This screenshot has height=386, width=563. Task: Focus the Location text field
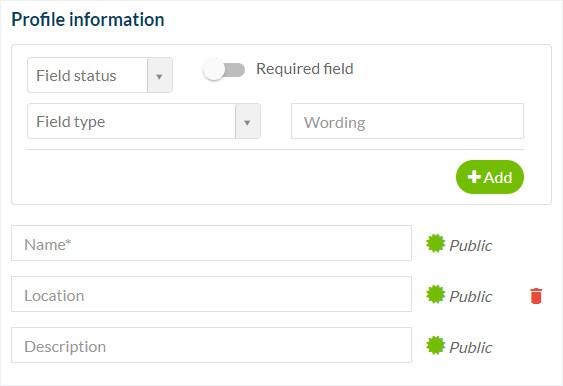211,294
